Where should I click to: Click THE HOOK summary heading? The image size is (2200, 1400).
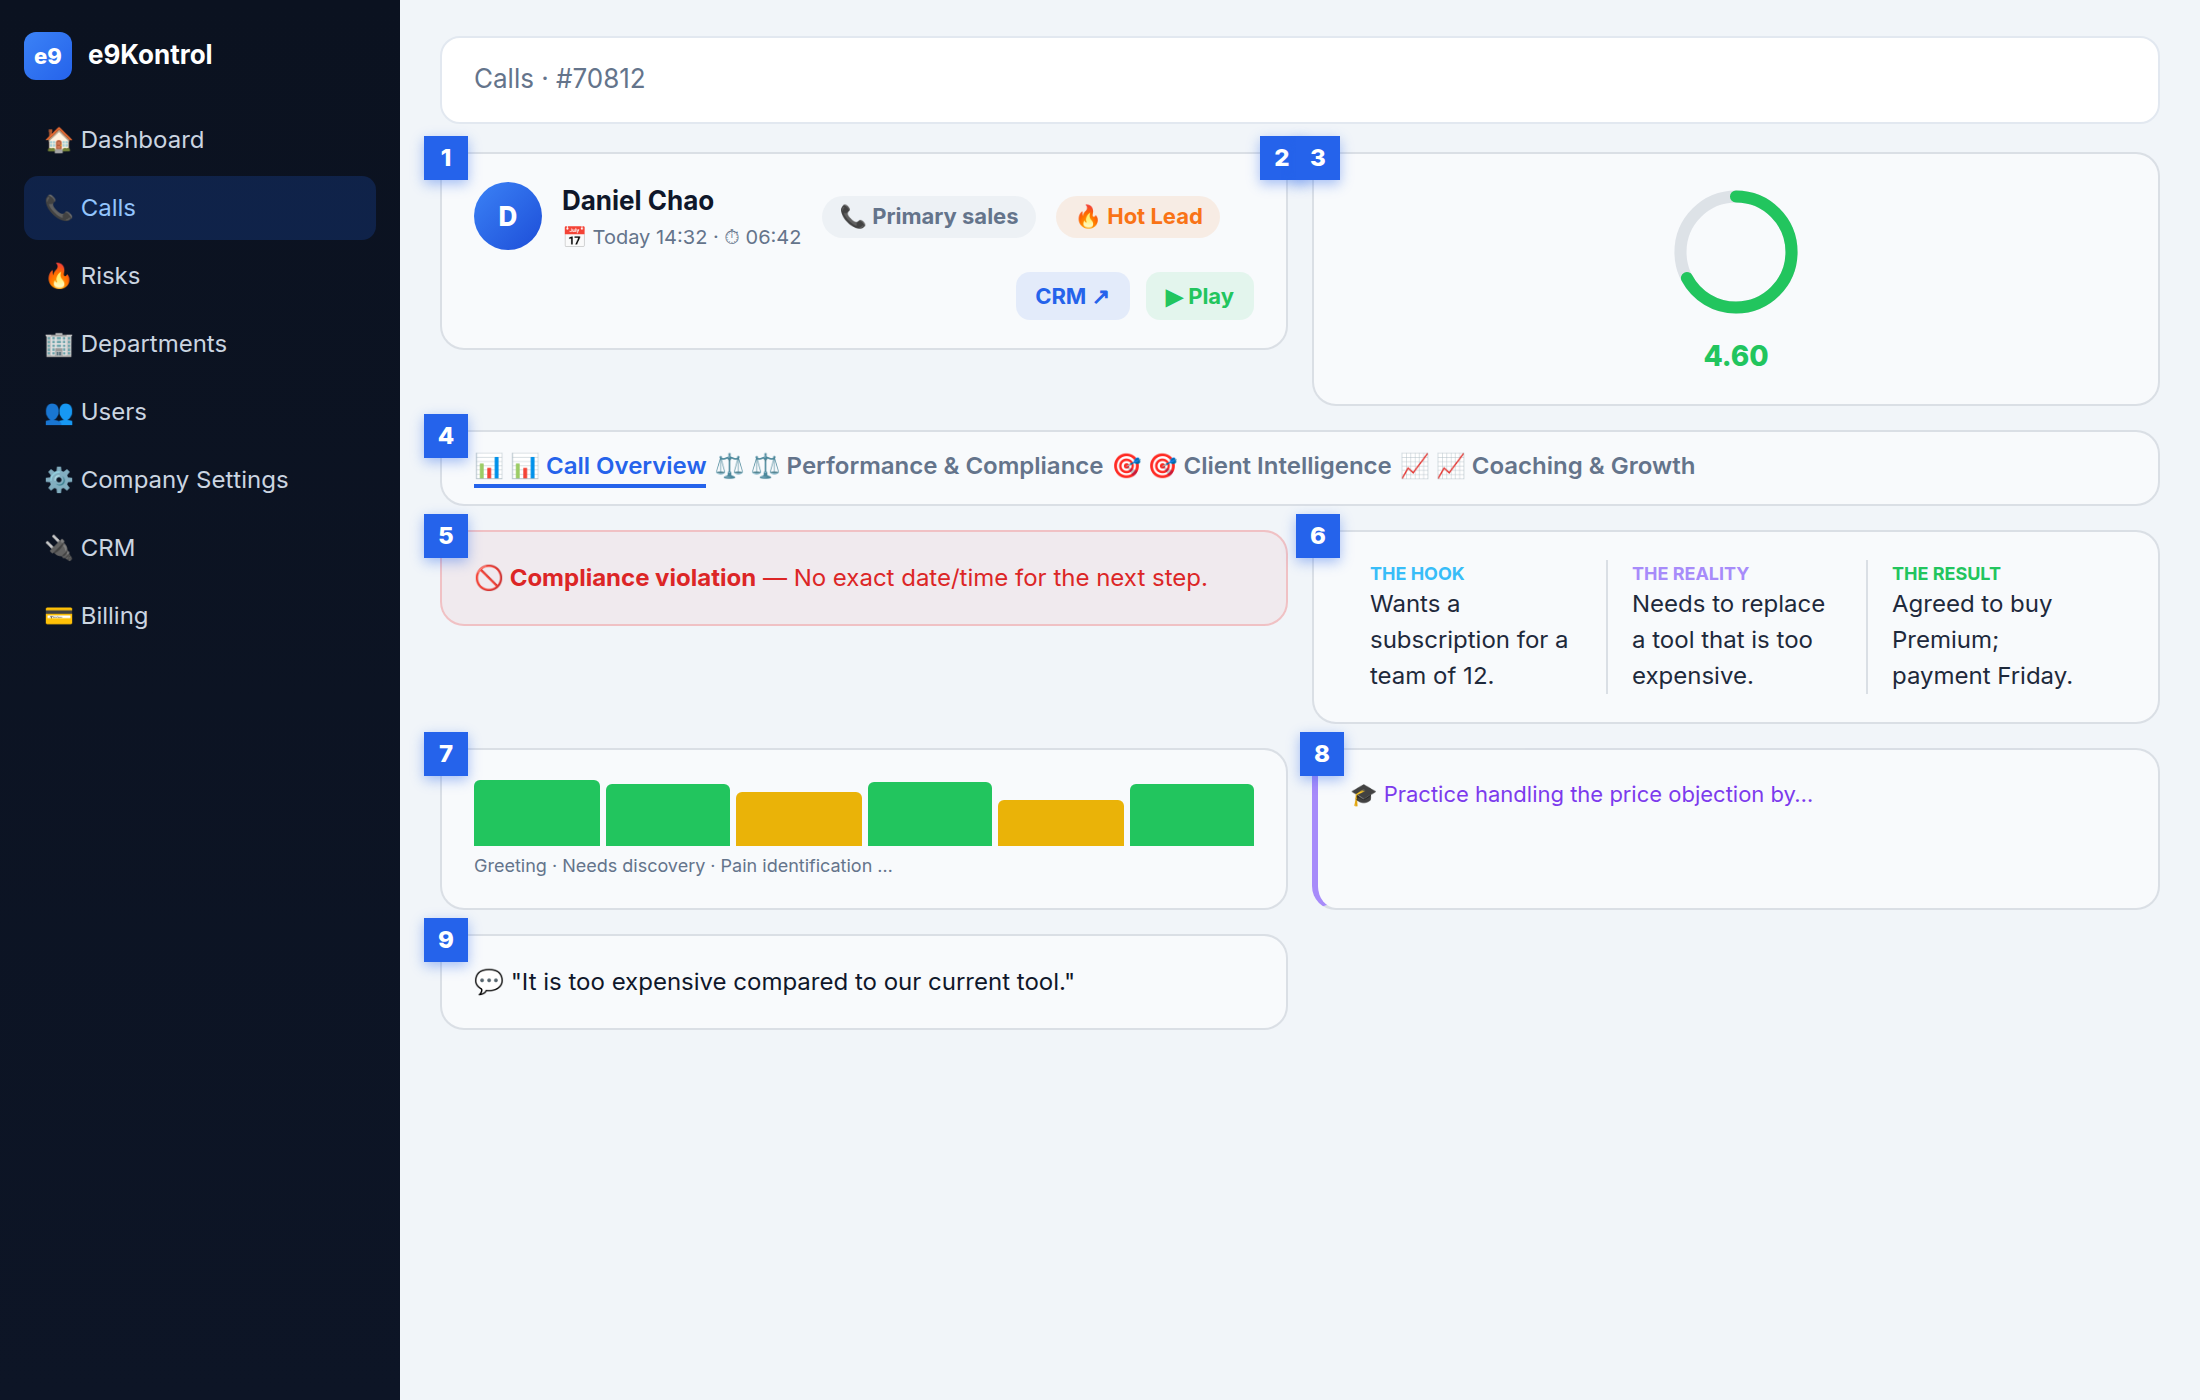coord(1417,574)
